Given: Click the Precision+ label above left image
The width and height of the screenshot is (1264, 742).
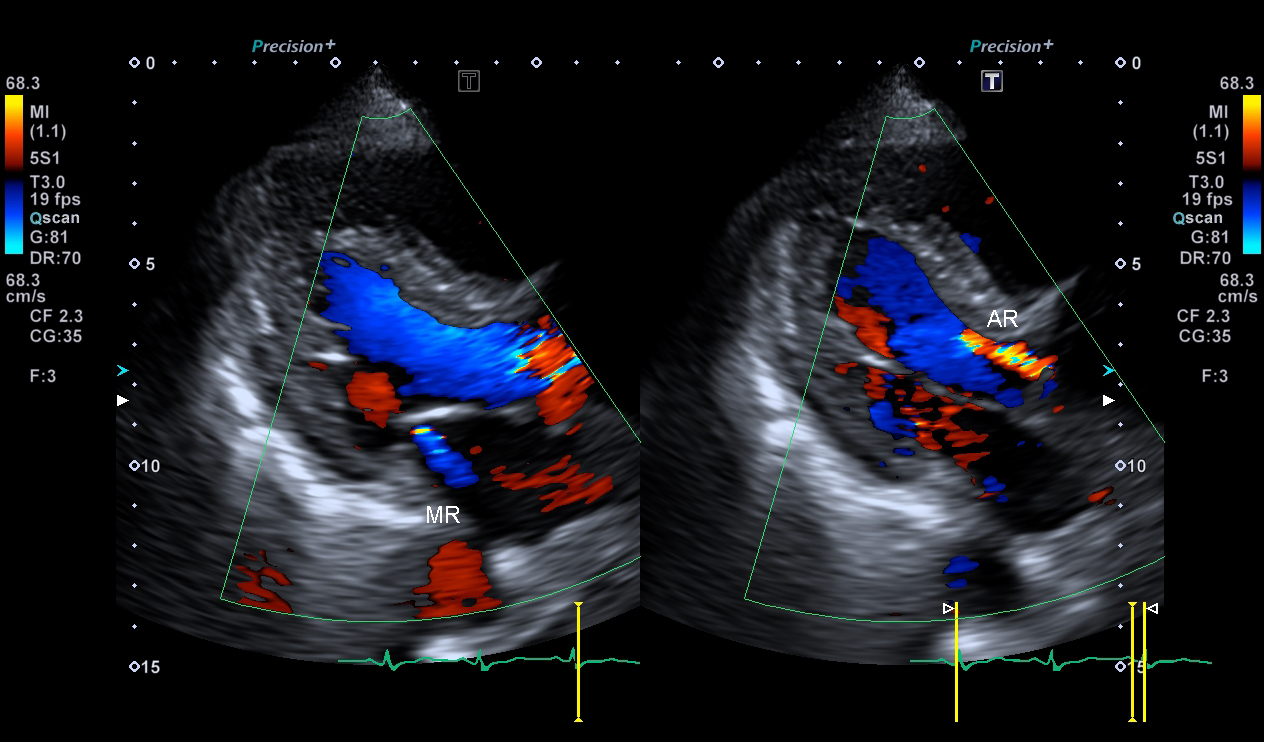Looking at the screenshot, I should click(293, 46).
